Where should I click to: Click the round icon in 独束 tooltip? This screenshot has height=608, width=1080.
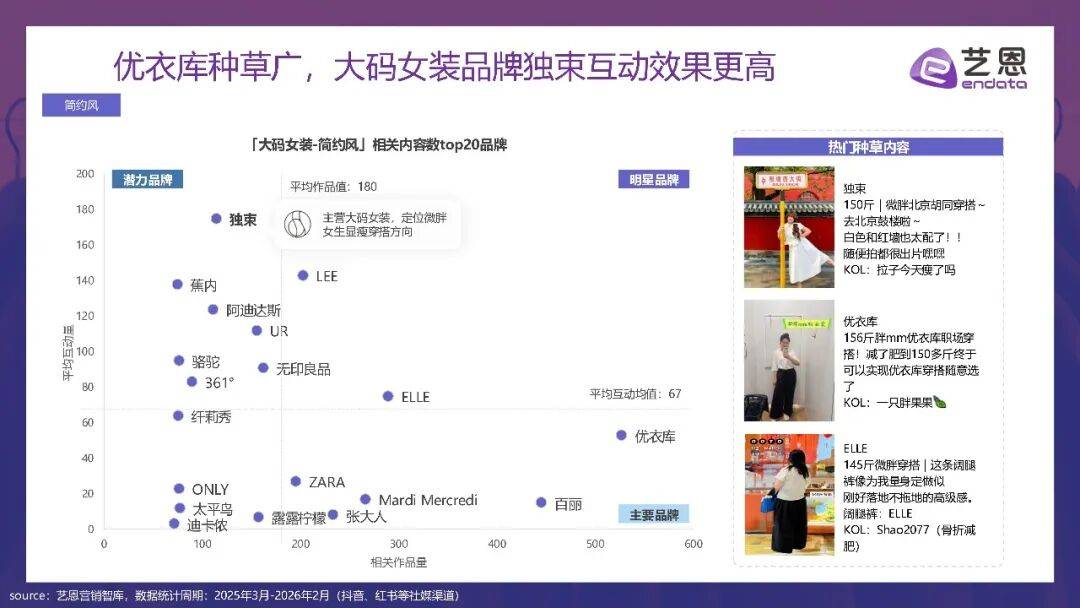point(298,225)
